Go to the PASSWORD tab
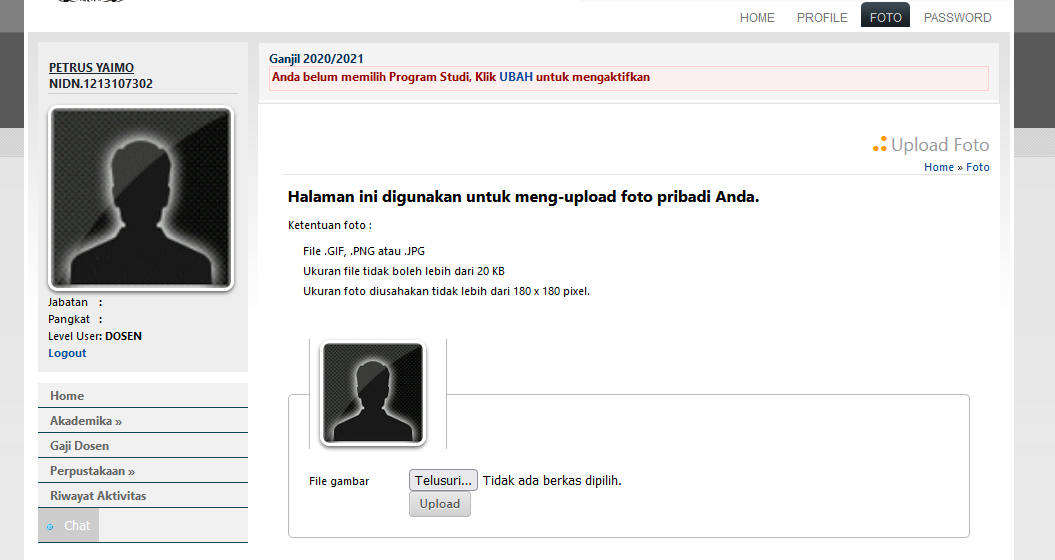 tap(957, 17)
